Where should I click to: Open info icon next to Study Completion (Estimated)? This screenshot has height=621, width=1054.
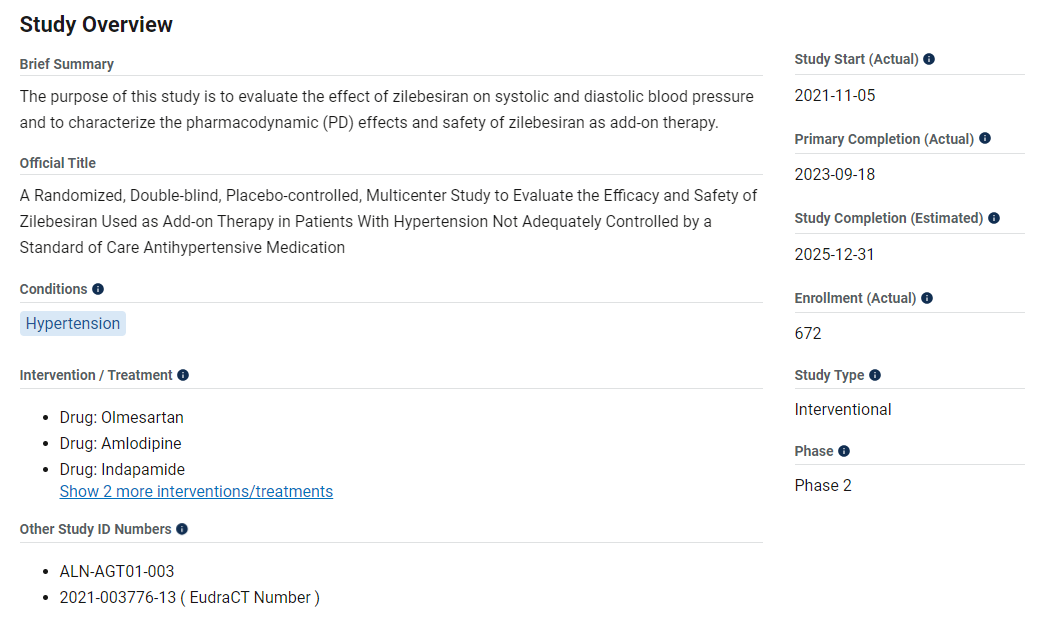coord(994,218)
